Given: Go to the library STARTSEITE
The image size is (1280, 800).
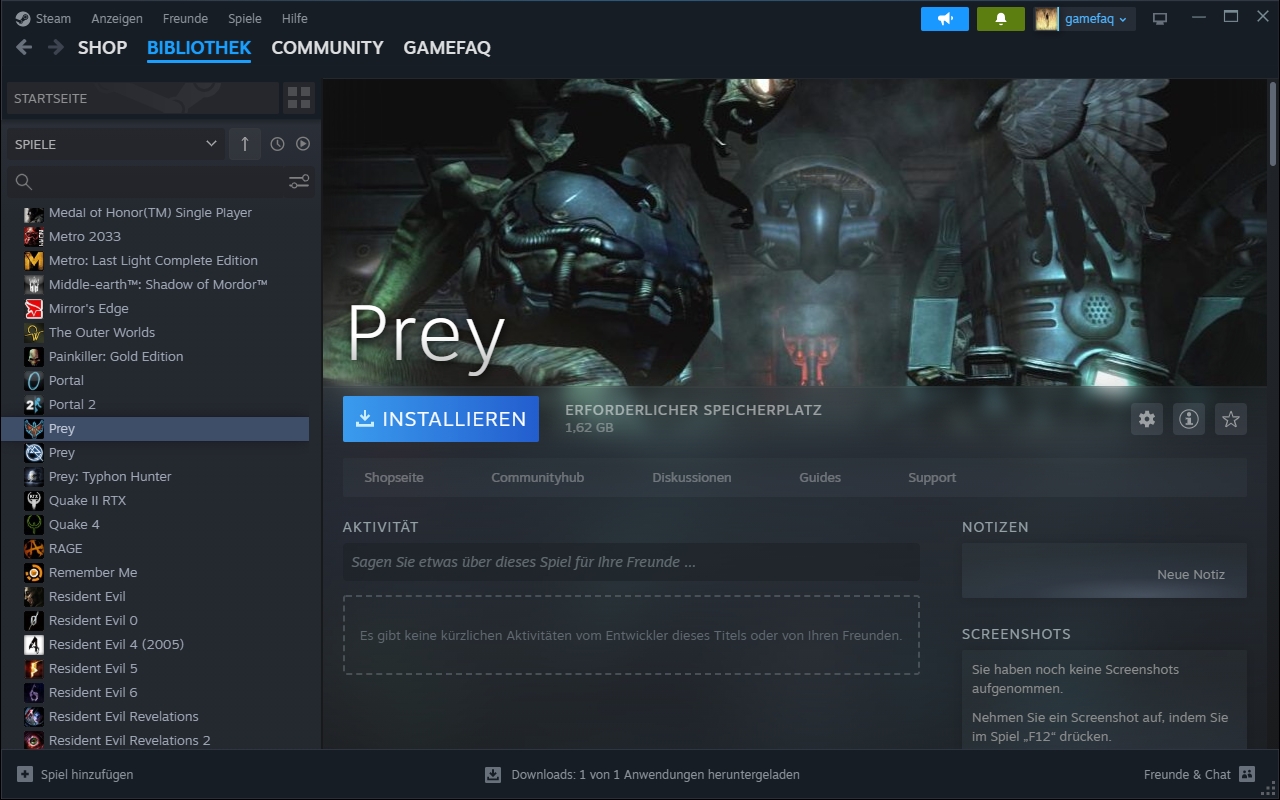Looking at the screenshot, I should [x=142, y=98].
